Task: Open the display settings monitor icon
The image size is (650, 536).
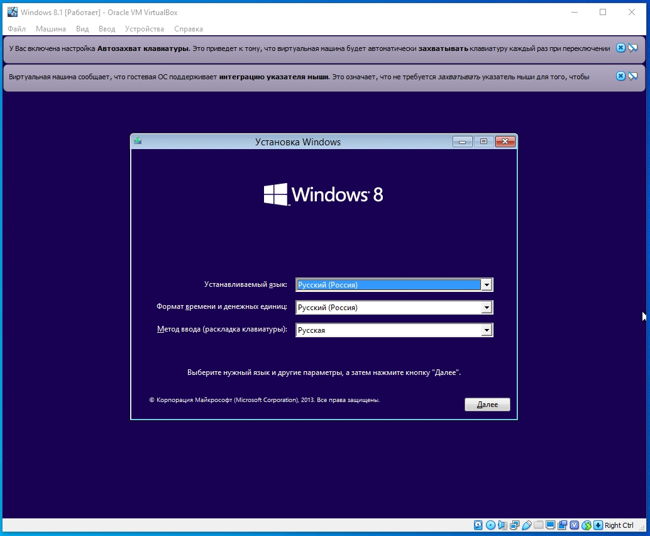Action: pyautogui.click(x=550, y=525)
